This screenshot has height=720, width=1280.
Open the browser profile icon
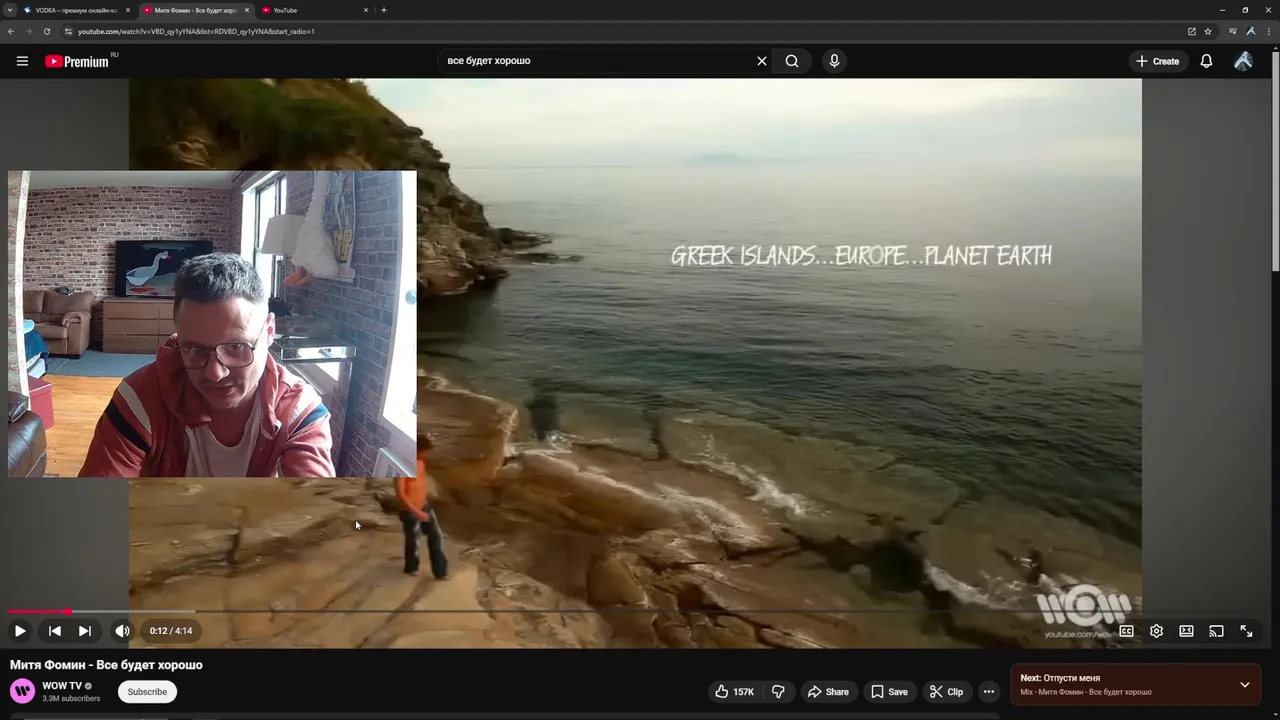pos(1250,31)
